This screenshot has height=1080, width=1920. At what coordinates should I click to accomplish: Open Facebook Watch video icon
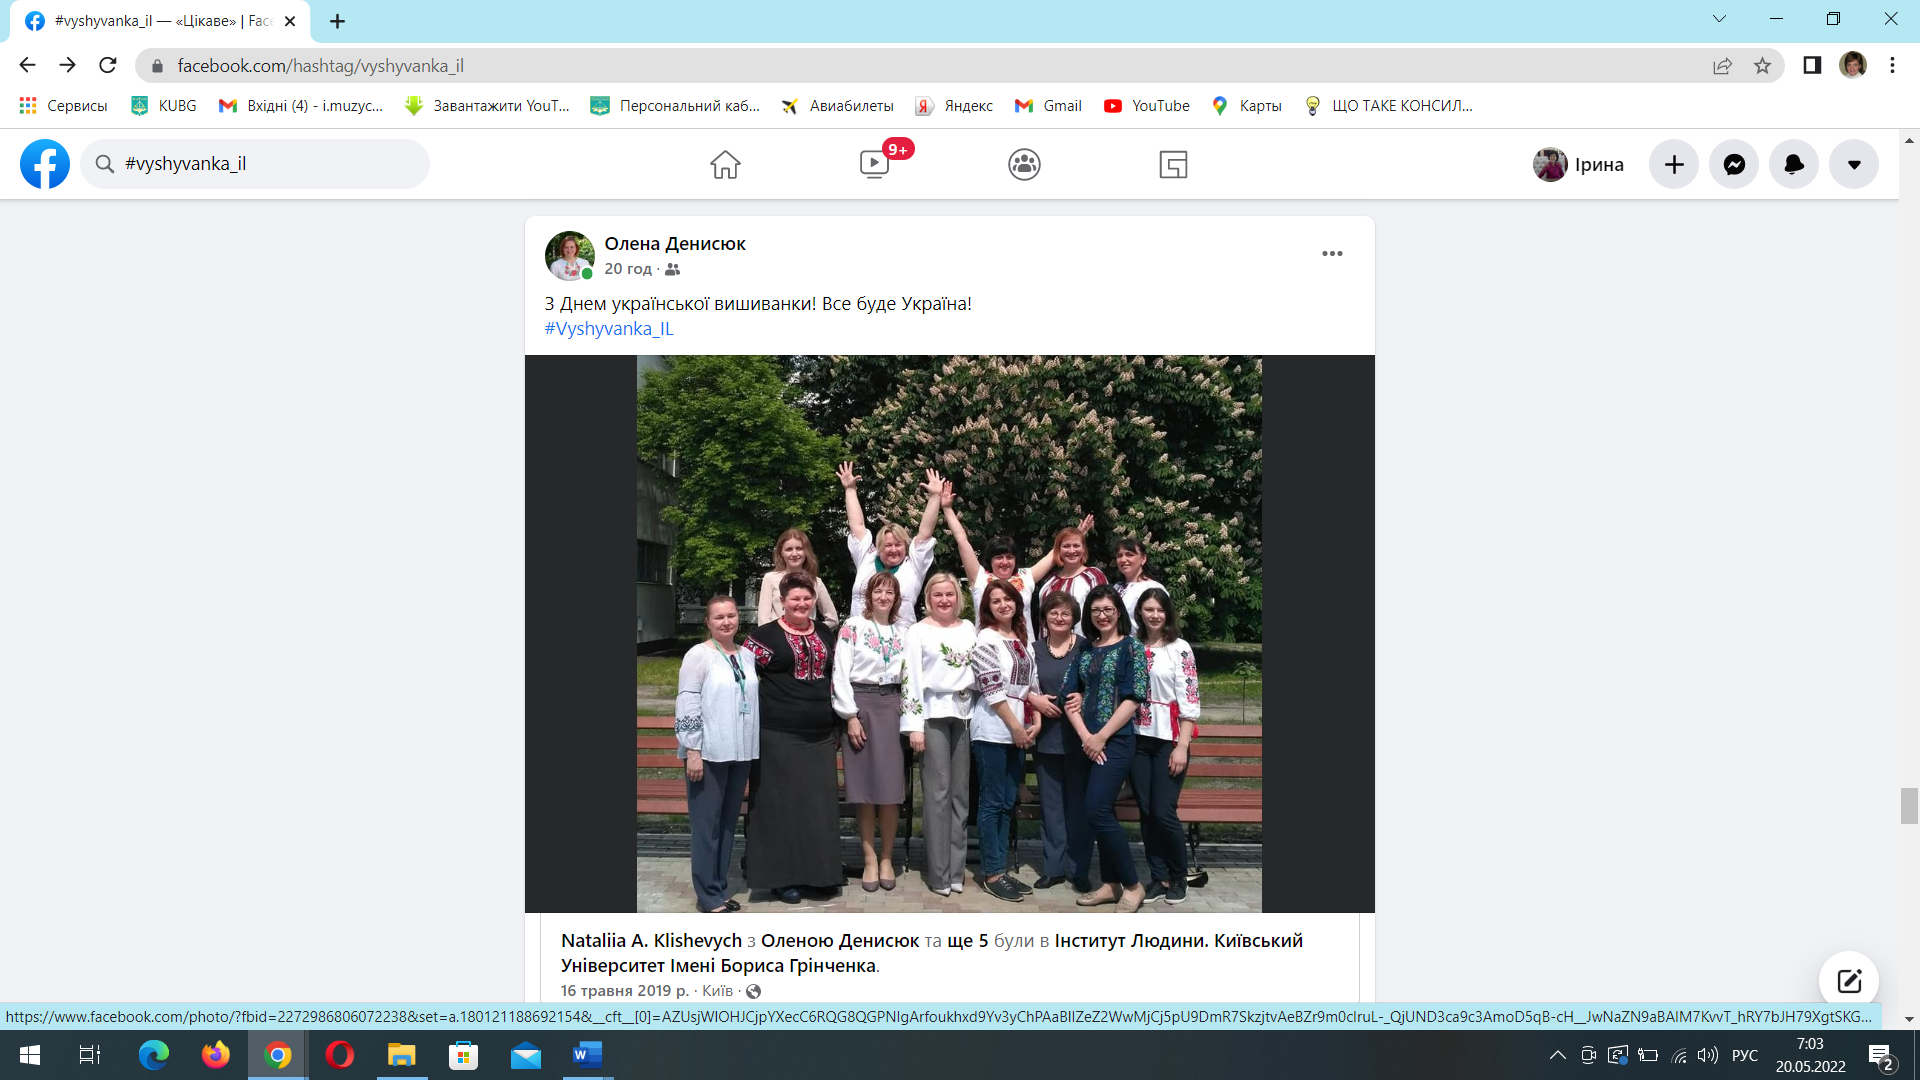point(874,164)
